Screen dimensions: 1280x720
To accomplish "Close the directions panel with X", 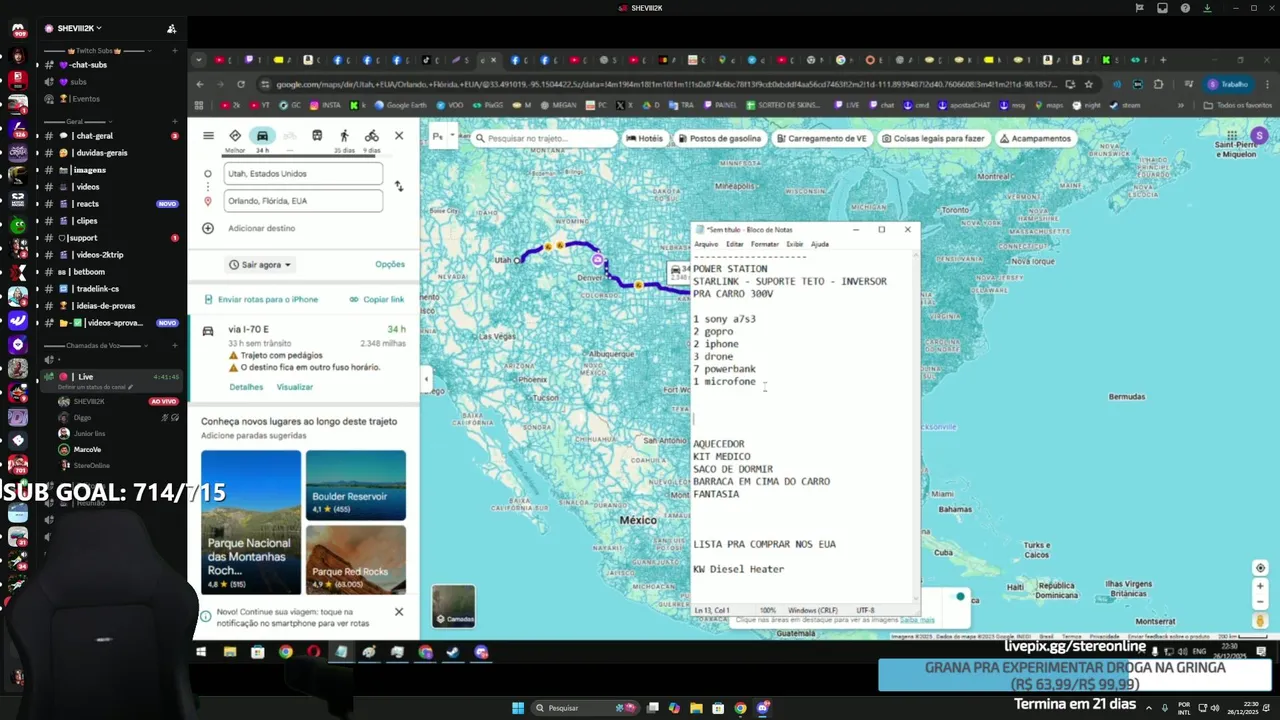I will tap(399, 136).
